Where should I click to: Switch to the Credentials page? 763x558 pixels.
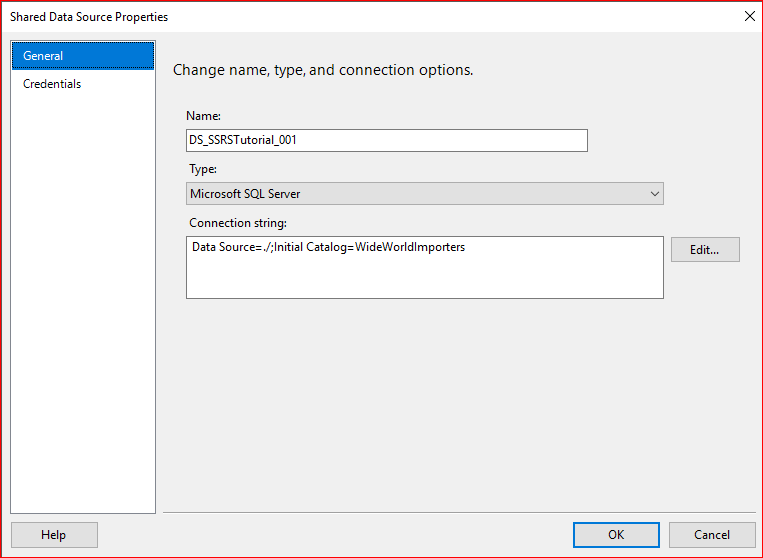pos(52,84)
